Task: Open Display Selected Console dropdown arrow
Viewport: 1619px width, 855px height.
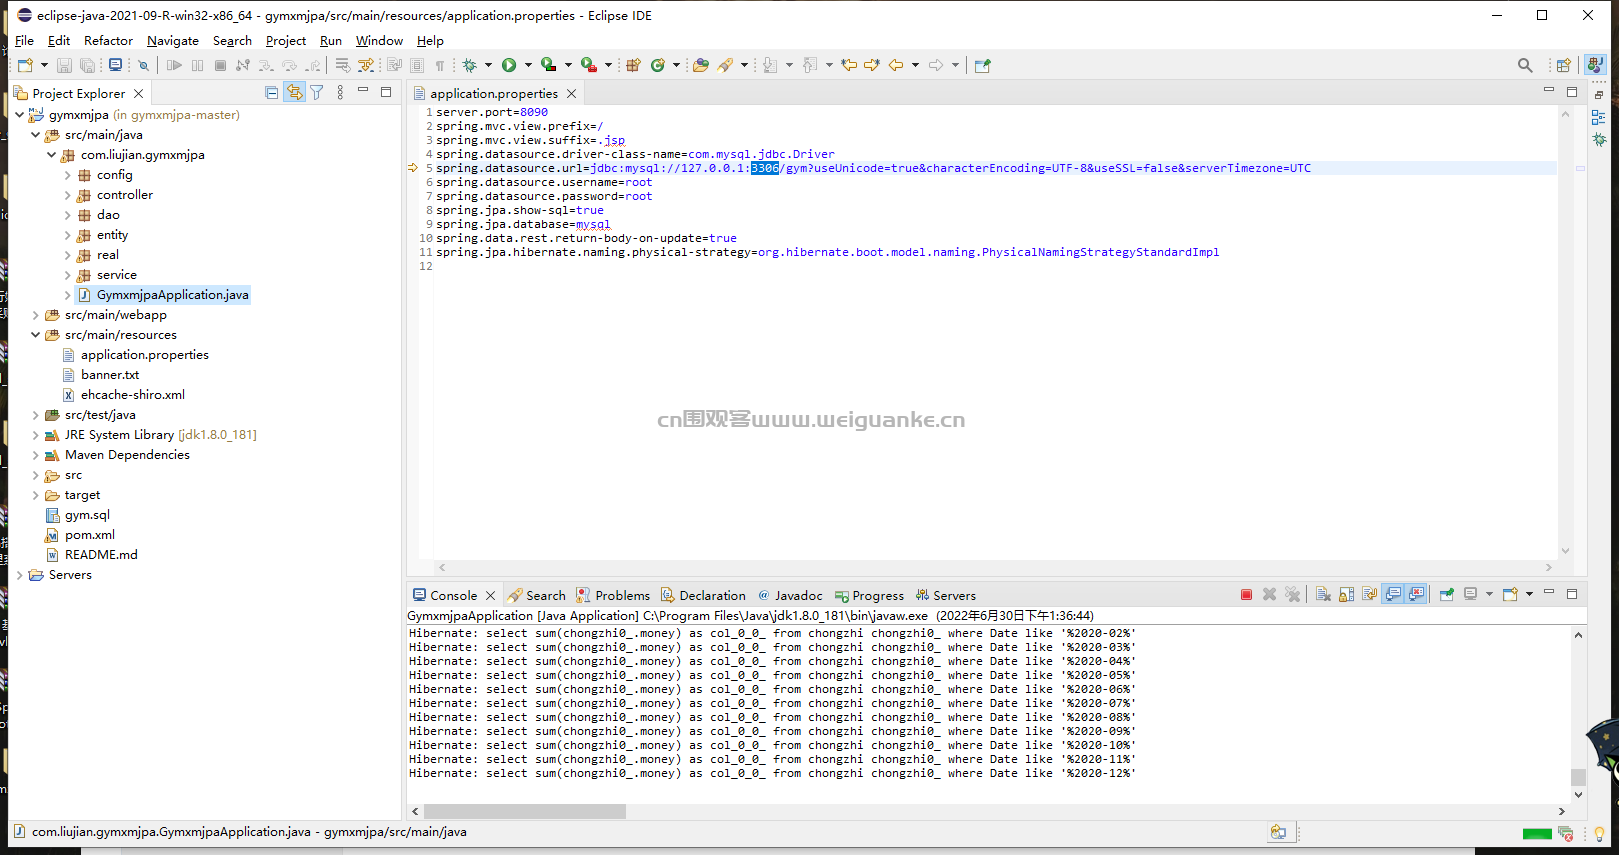Action: [1489, 595]
